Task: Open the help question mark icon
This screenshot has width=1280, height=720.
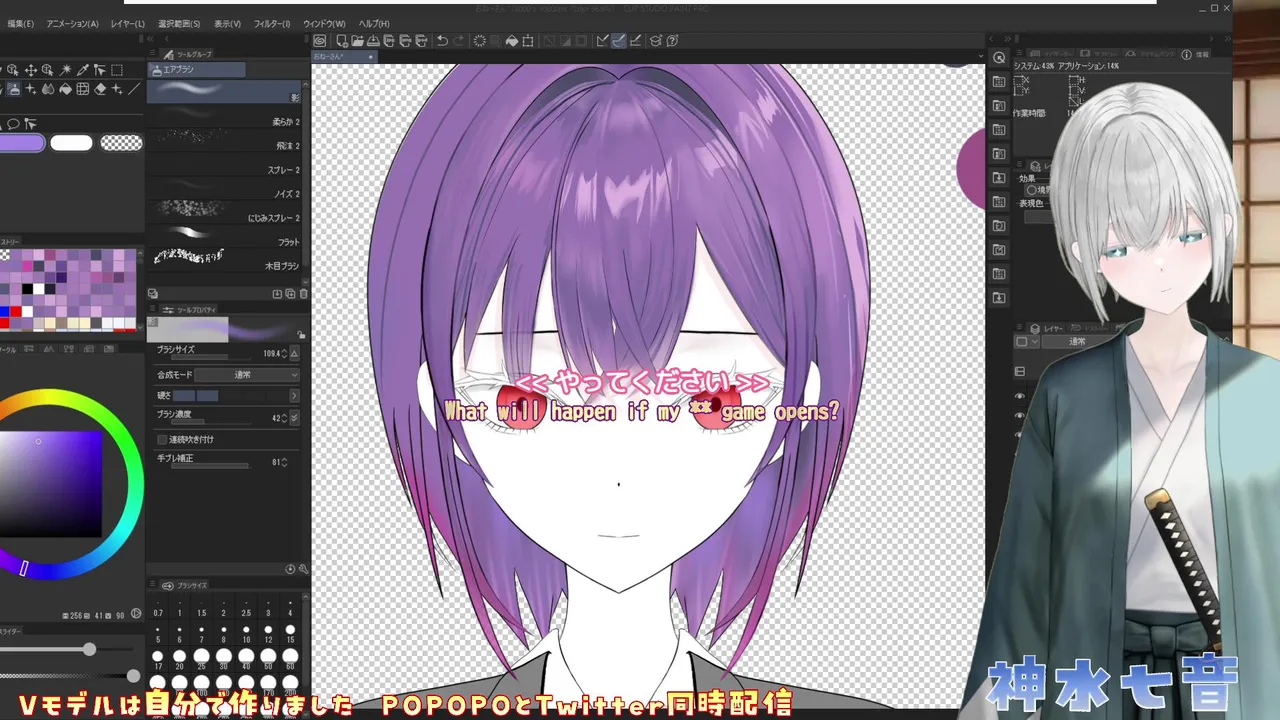Action: (x=673, y=41)
